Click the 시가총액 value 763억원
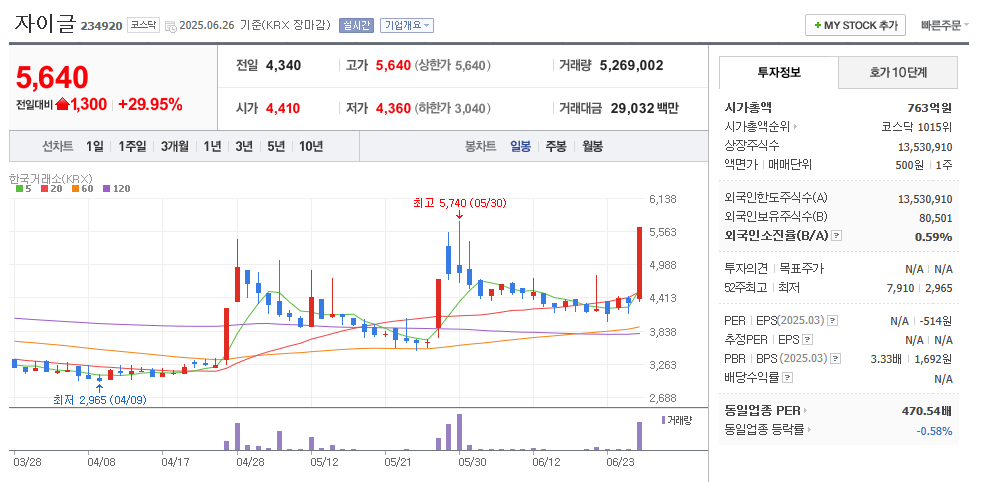The height and width of the screenshot is (482, 983). (929, 108)
